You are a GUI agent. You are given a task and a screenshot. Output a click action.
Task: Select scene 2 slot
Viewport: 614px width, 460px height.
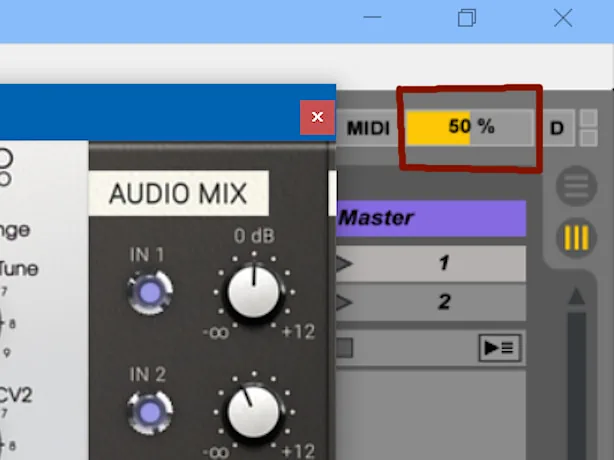coord(431,303)
